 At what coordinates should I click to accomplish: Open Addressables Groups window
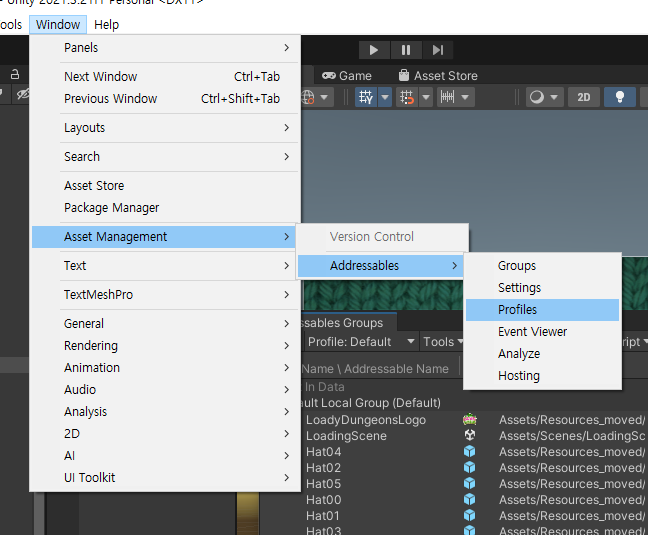542,266
